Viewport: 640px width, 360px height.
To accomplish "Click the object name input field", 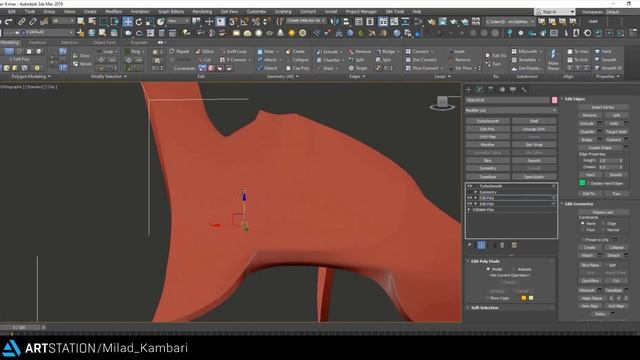I will coord(507,100).
